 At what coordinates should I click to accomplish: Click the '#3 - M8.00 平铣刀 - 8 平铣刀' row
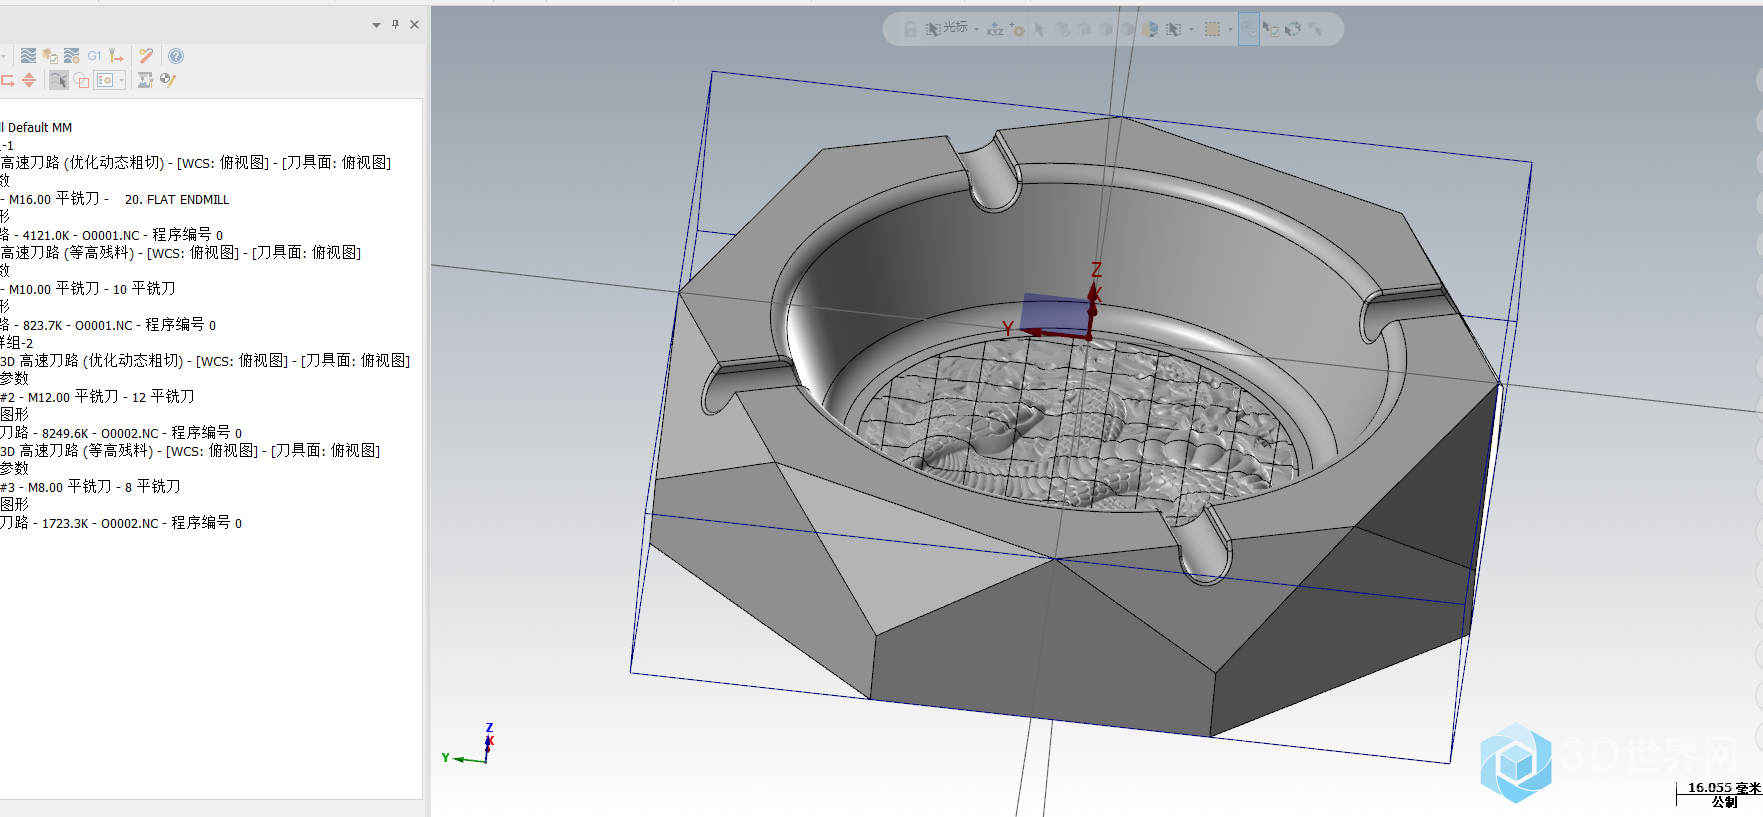pyautogui.click(x=90, y=487)
